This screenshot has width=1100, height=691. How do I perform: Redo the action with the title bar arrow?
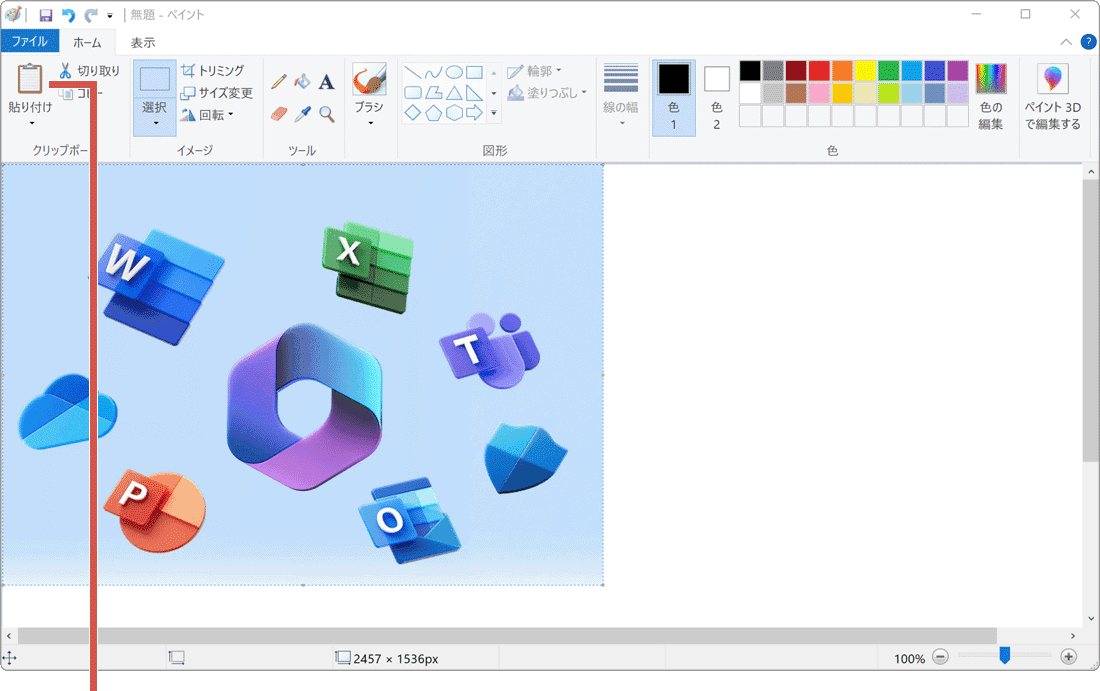pos(91,15)
